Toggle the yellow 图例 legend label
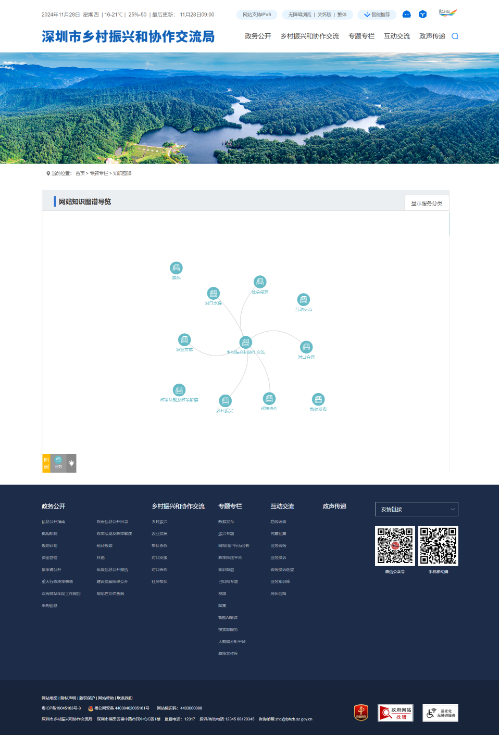This screenshot has height=735, width=499. pyautogui.click(x=46, y=463)
